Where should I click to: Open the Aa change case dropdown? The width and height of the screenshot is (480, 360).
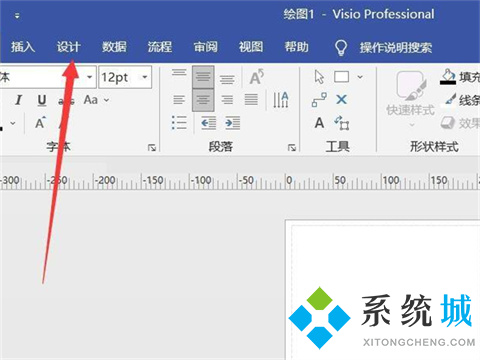pyautogui.click(x=107, y=100)
